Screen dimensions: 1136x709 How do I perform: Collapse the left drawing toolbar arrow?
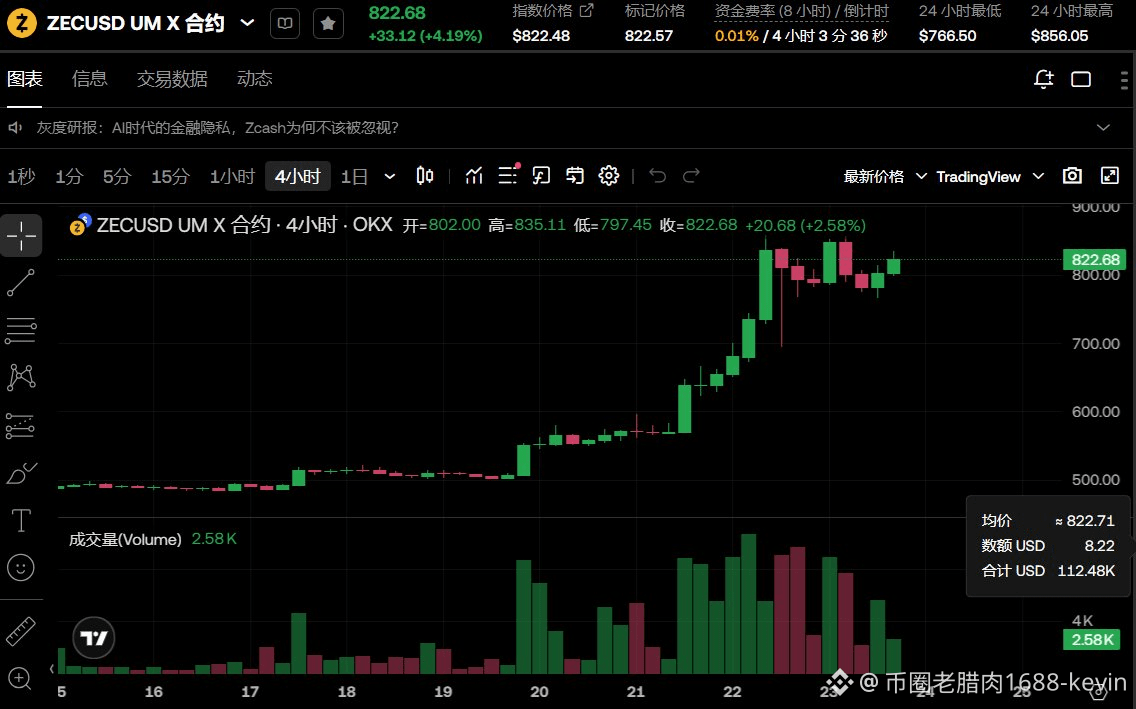(51, 668)
